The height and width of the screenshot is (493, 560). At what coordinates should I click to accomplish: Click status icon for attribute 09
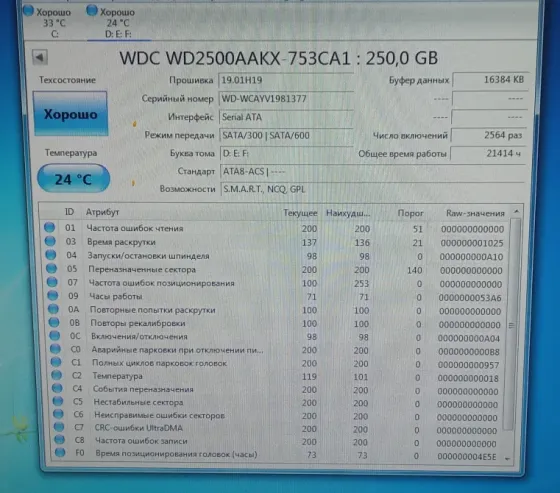pos(53,295)
